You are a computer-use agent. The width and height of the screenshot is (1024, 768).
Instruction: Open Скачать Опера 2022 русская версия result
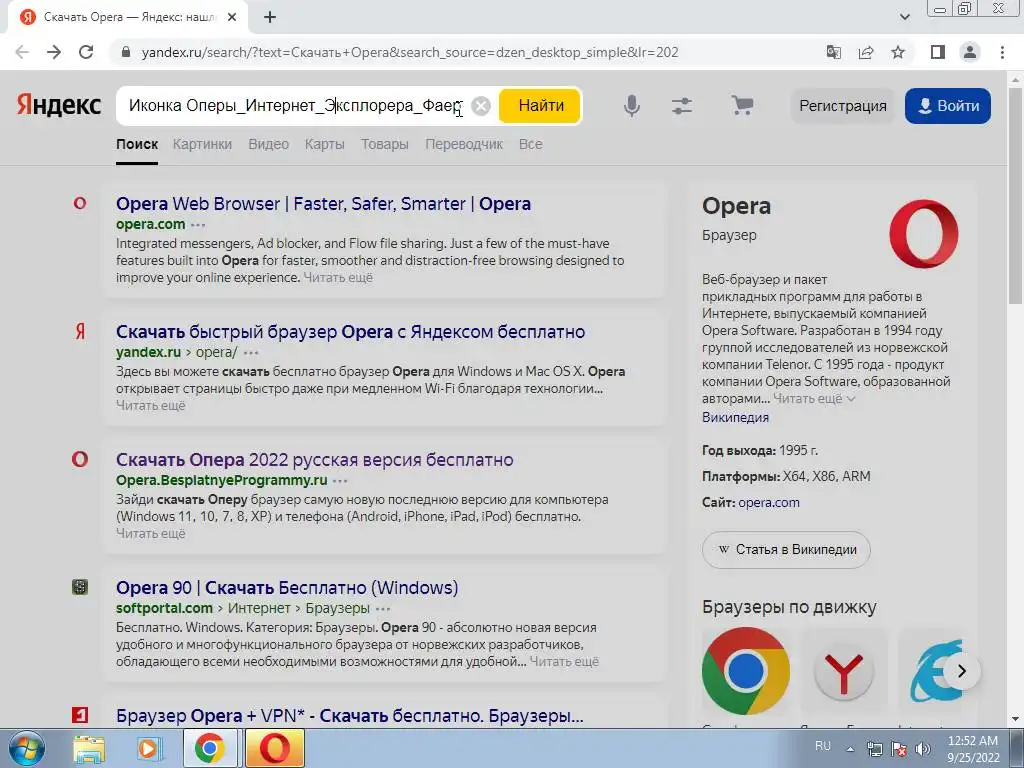(x=315, y=460)
